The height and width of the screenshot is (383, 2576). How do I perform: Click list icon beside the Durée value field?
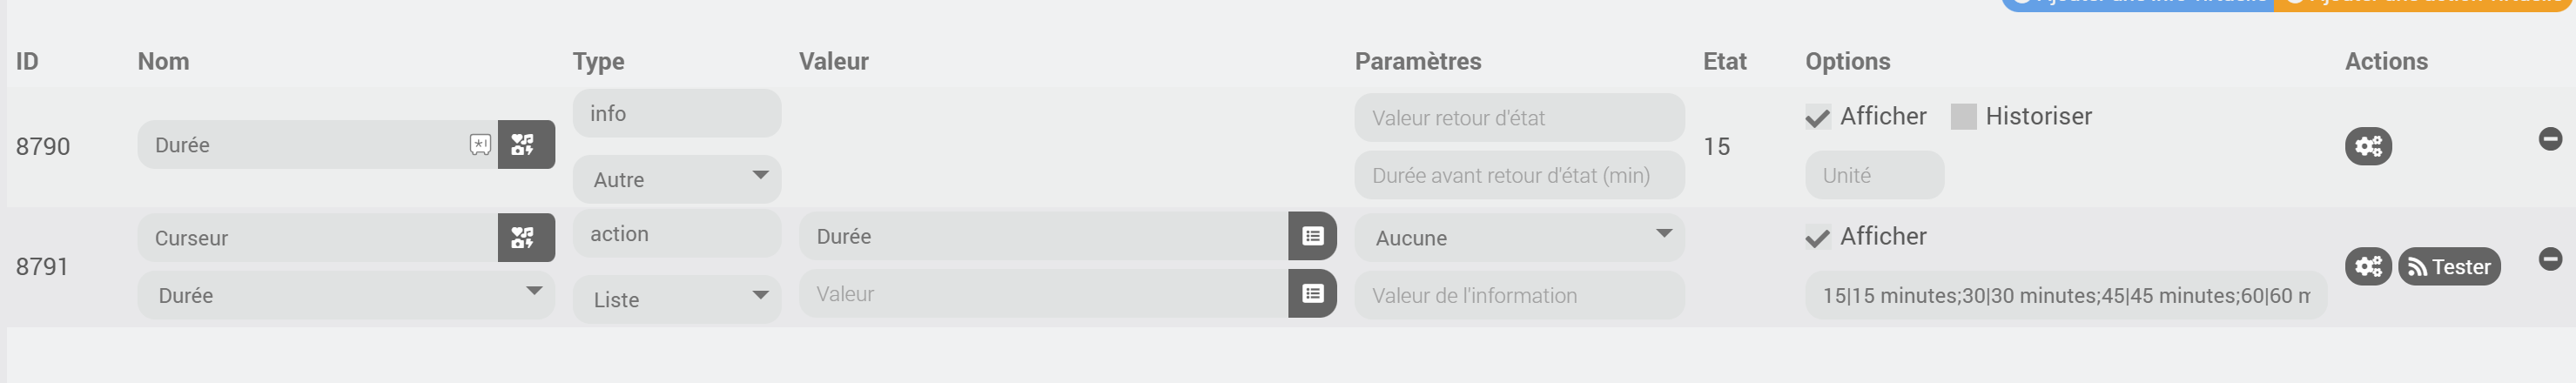tap(1312, 236)
